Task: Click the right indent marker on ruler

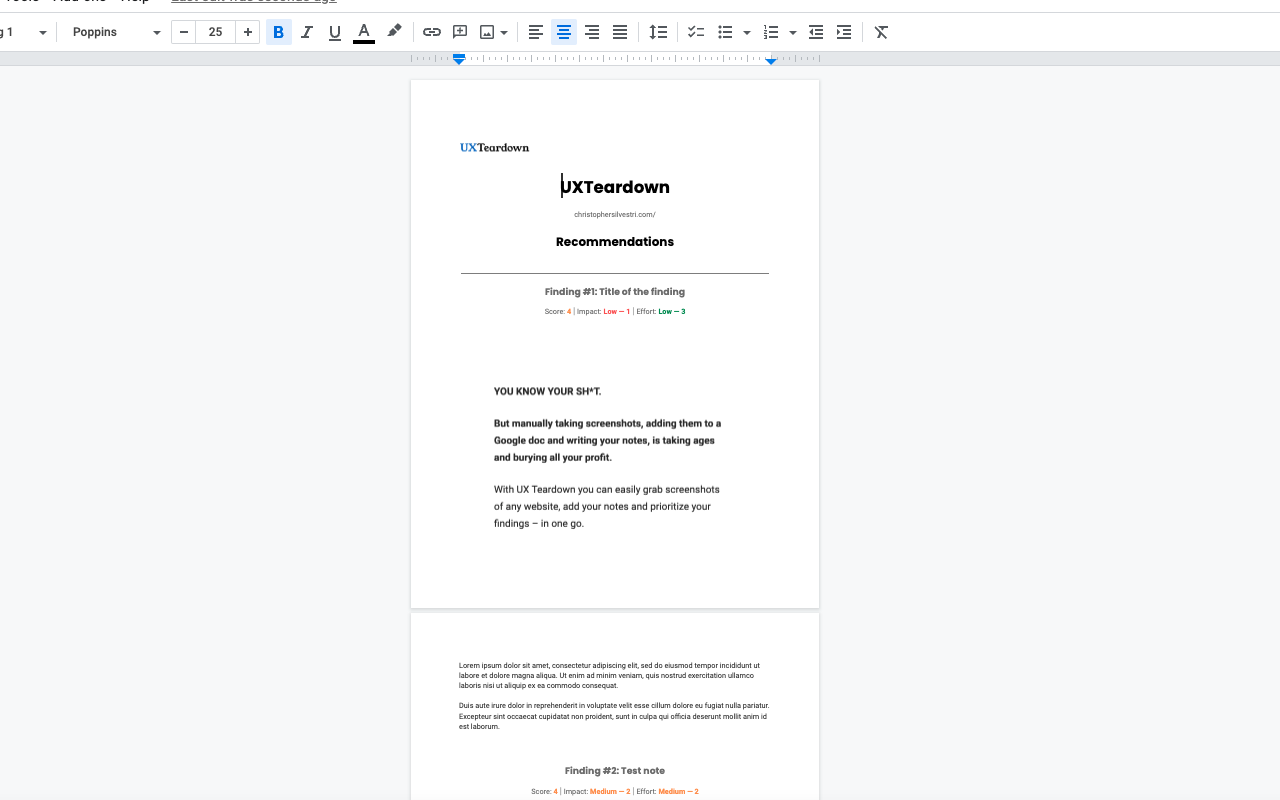Action: pos(771,61)
